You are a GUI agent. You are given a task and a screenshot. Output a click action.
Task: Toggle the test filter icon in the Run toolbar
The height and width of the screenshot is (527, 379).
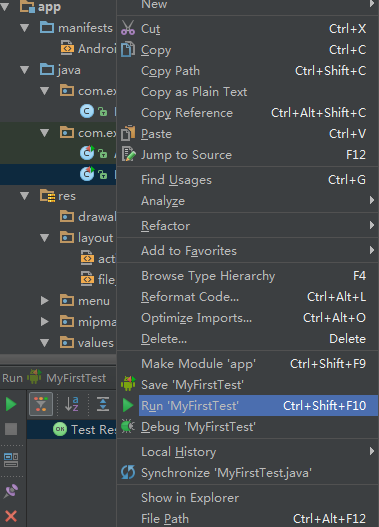tap(41, 404)
